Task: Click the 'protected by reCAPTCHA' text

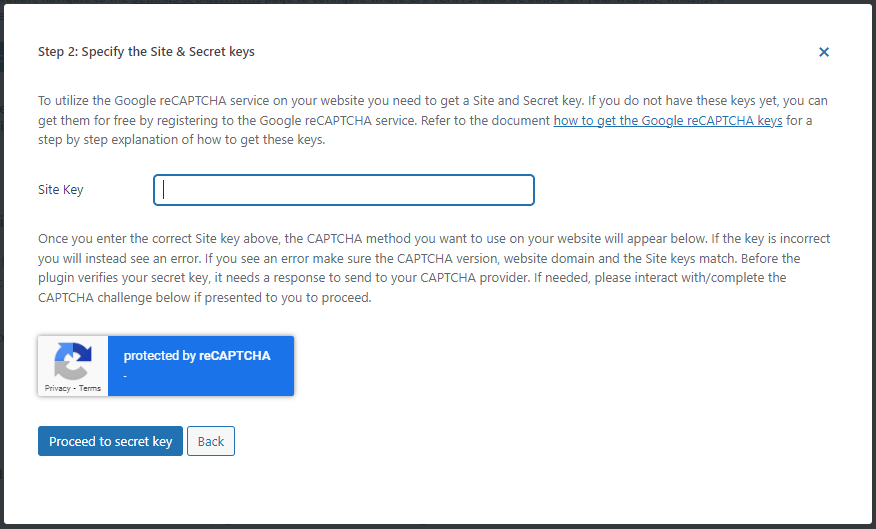Action: click(x=197, y=356)
